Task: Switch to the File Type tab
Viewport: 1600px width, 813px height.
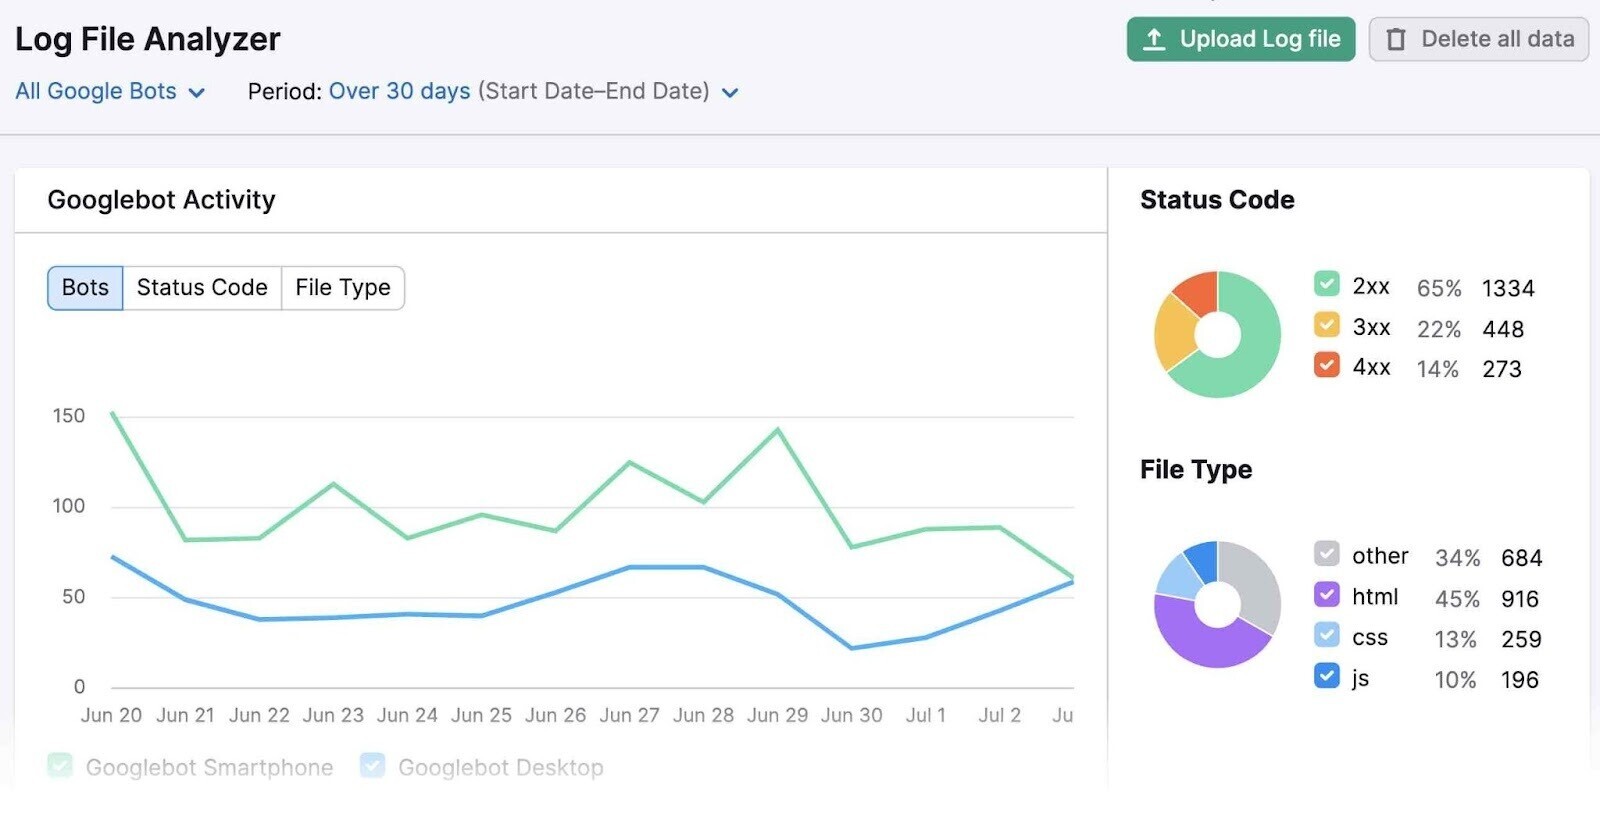Action: [x=343, y=288]
